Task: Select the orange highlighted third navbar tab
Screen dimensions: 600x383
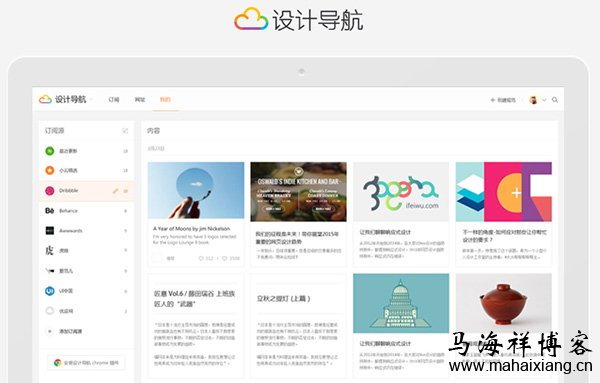Action: pos(165,99)
